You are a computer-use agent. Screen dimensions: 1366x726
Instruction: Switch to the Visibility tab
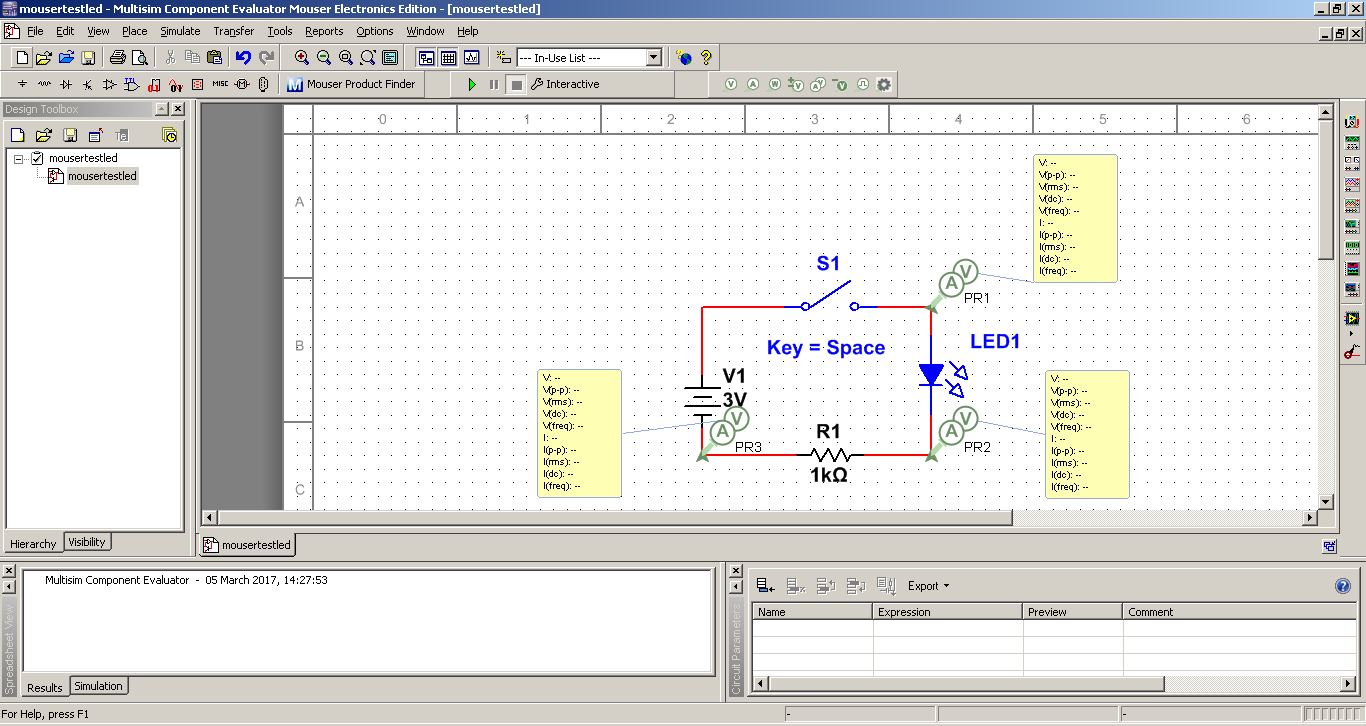pyautogui.click(x=87, y=542)
